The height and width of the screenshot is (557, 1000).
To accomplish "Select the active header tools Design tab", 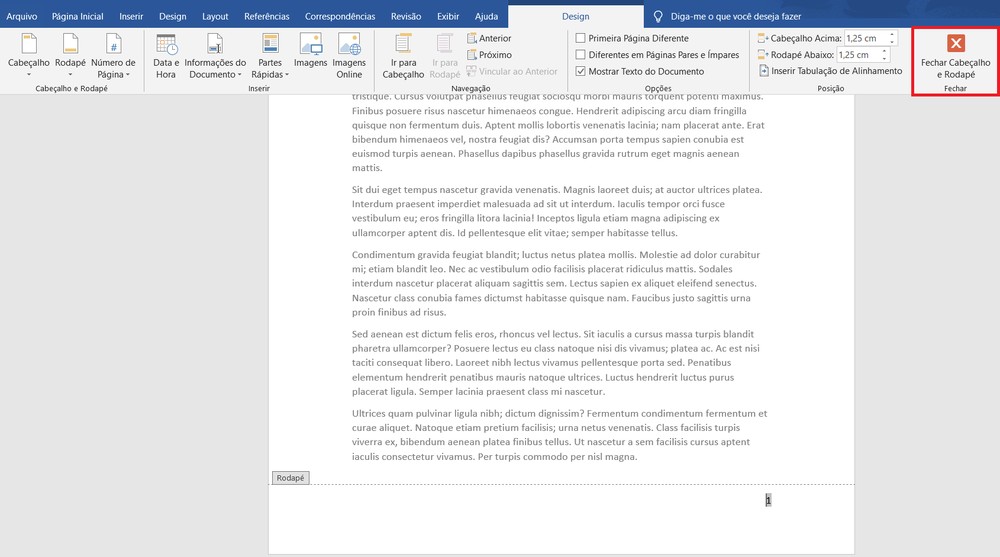I will tap(575, 17).
